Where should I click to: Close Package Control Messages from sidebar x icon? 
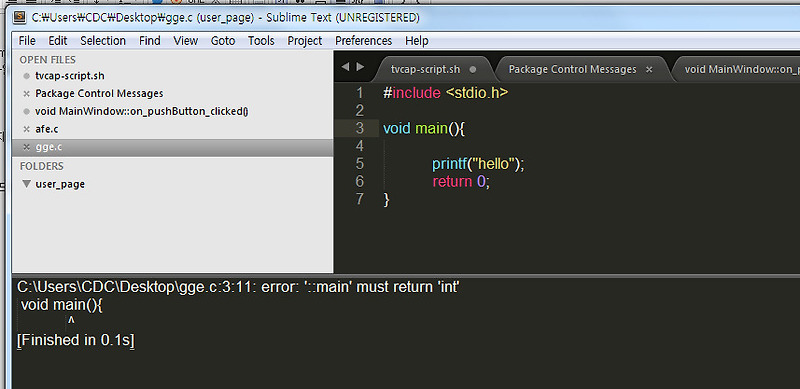27,94
